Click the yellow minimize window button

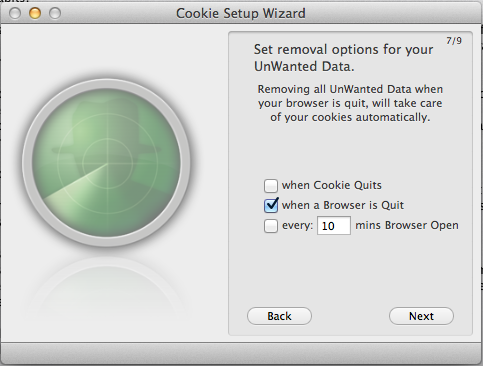click(35, 13)
